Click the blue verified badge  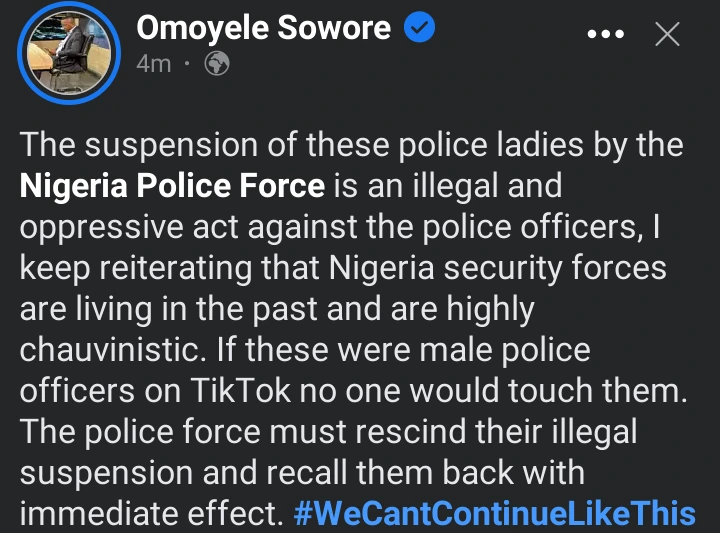[x=420, y=28]
